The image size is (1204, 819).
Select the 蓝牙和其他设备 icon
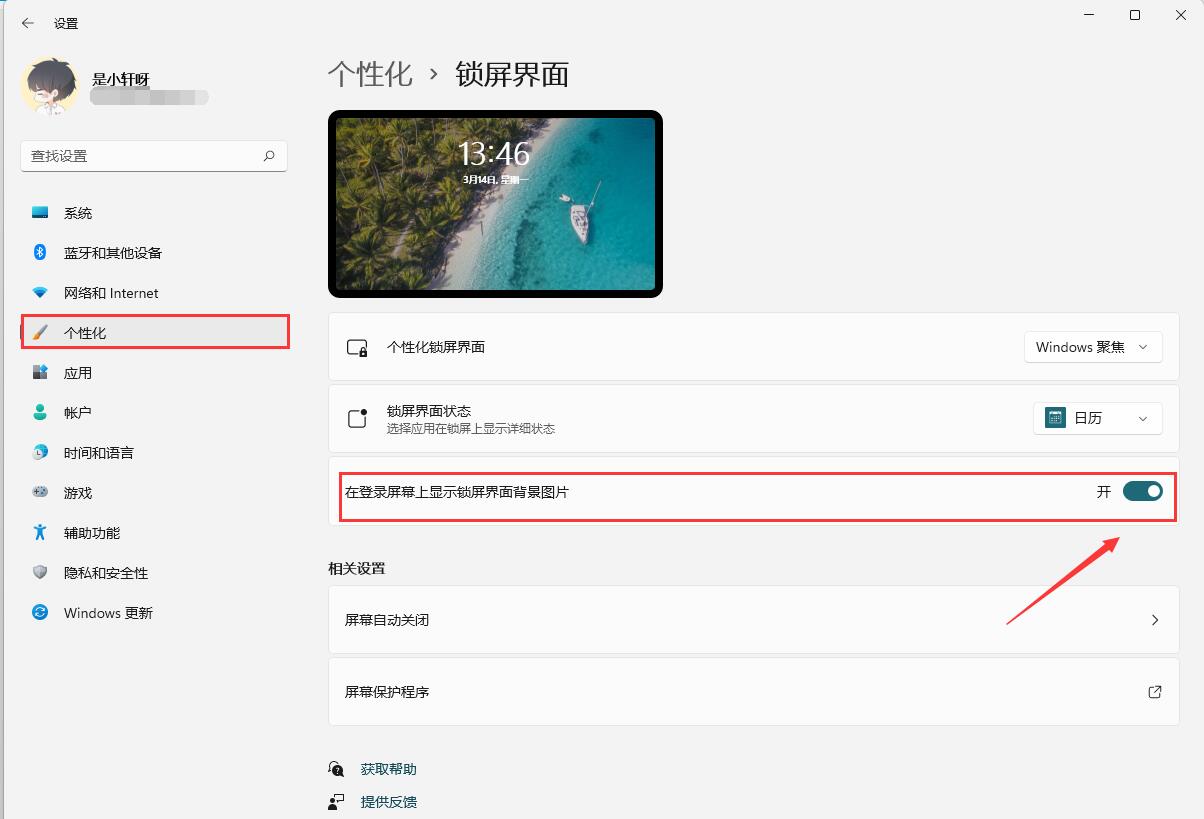[x=40, y=252]
